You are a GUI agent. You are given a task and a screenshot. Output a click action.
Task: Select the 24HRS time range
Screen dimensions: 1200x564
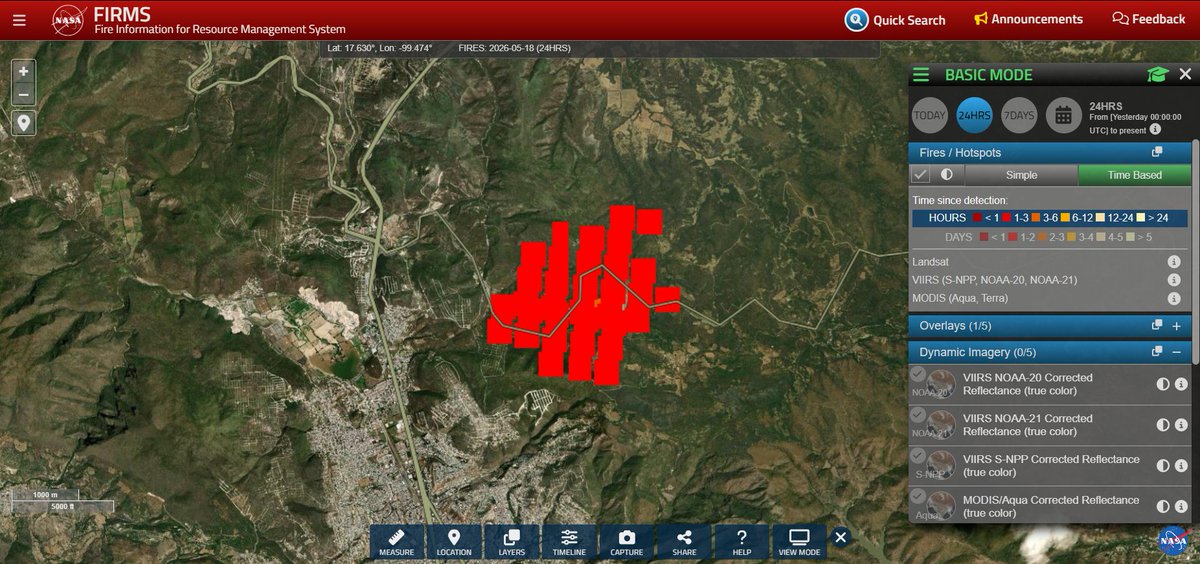(974, 115)
